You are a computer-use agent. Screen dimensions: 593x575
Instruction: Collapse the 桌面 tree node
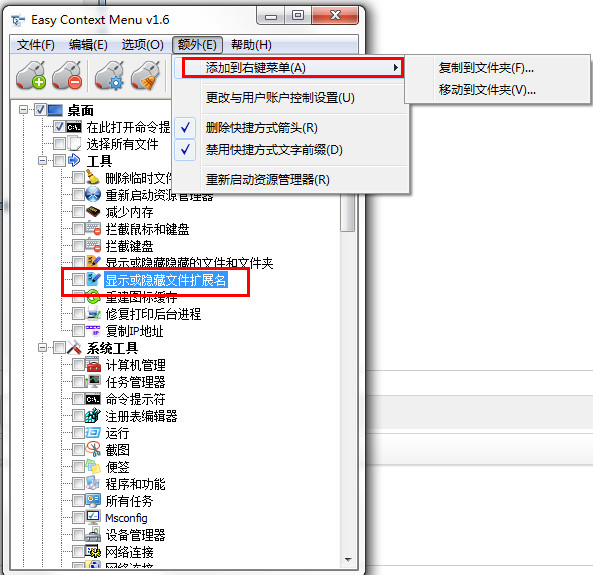tap(23, 110)
